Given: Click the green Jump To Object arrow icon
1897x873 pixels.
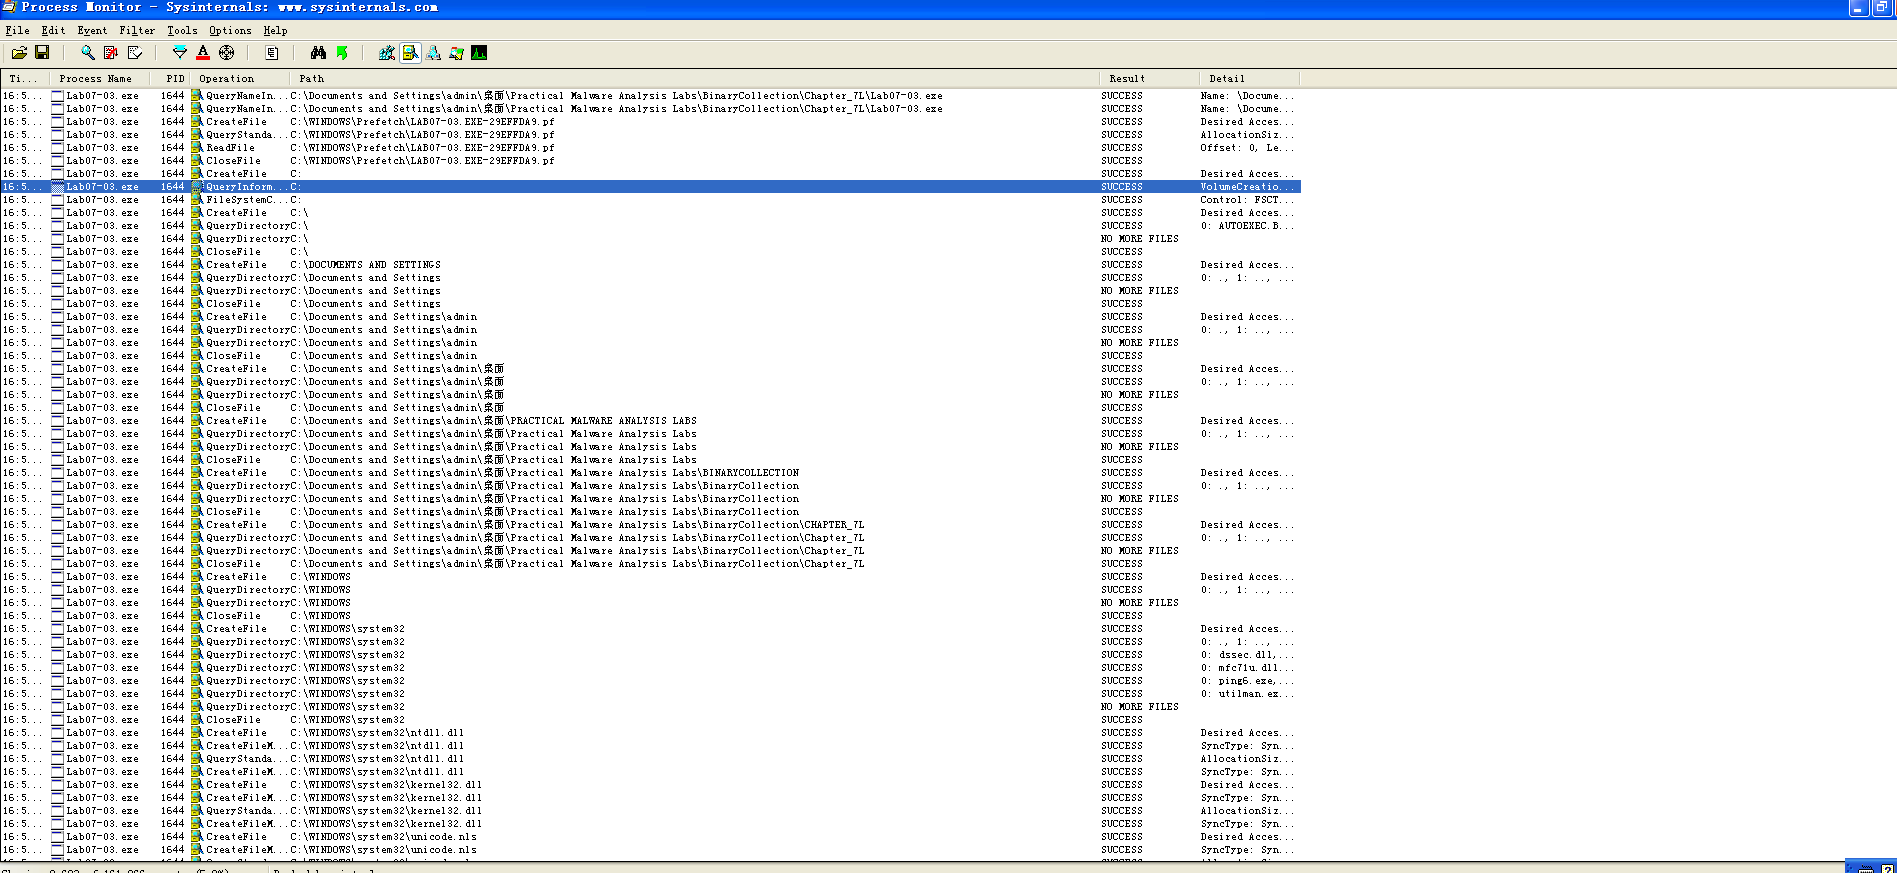Looking at the screenshot, I should [x=342, y=53].
